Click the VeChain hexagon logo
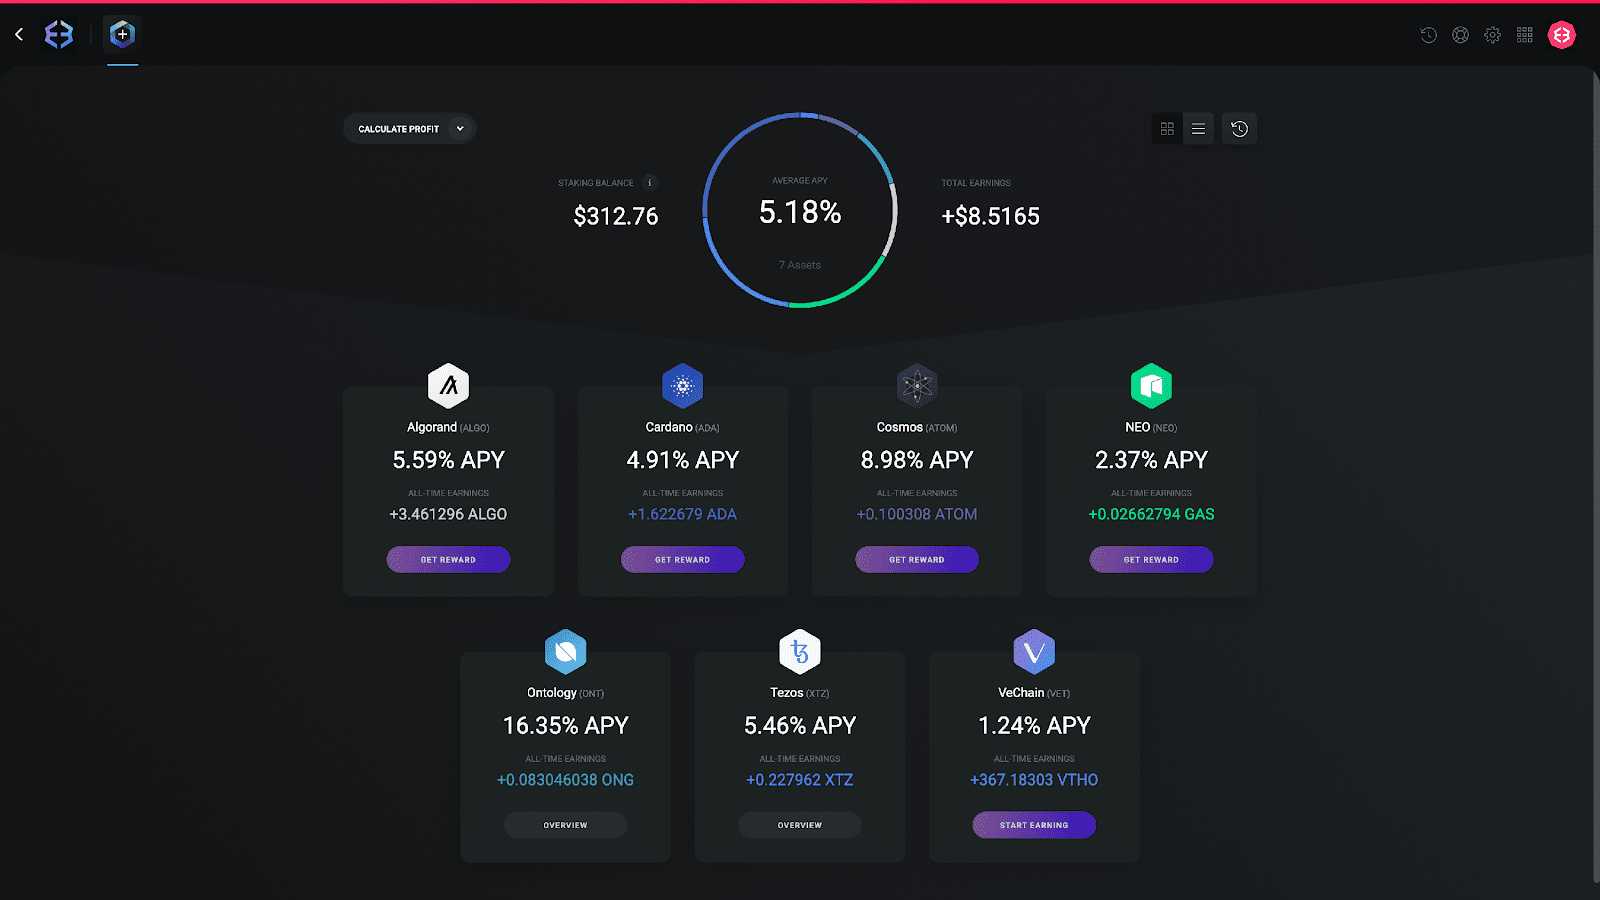Viewport: 1600px width, 900px height. click(x=1034, y=652)
